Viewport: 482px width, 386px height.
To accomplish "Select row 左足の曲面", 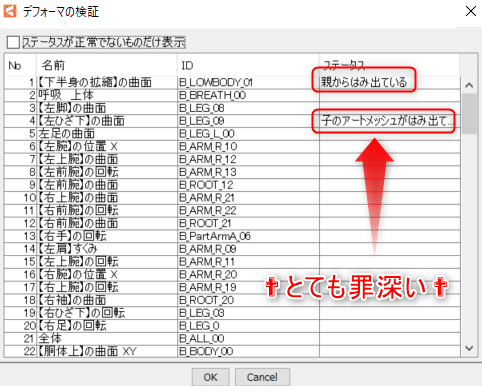I will coord(232,134).
